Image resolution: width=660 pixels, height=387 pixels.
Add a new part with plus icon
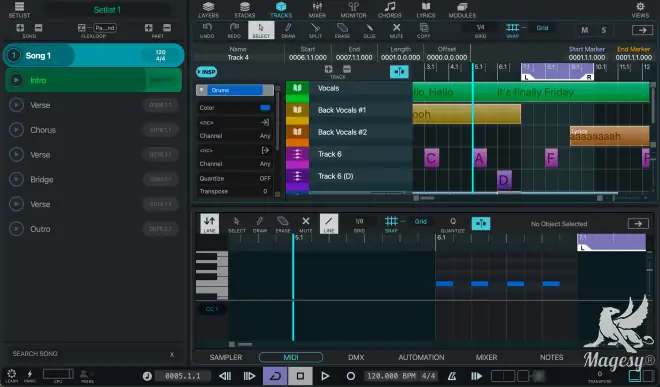(x=149, y=28)
